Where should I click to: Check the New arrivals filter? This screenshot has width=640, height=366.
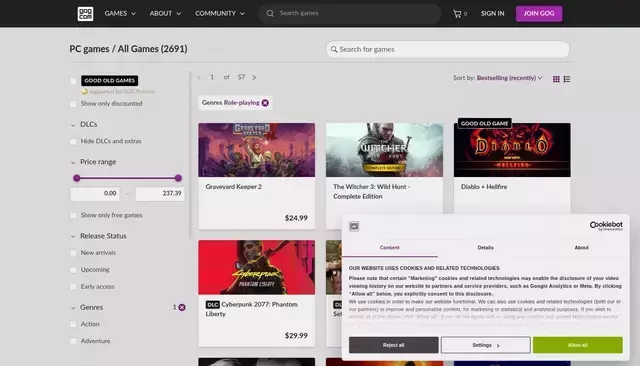pyautogui.click(x=73, y=253)
